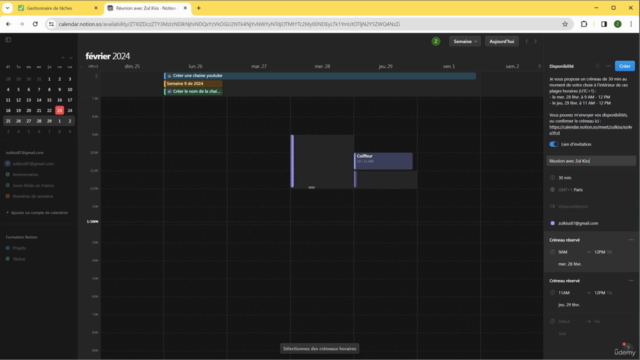Toggle Numéros de semaine calendar
Screen dimensions: 640x360
[x=7, y=196]
